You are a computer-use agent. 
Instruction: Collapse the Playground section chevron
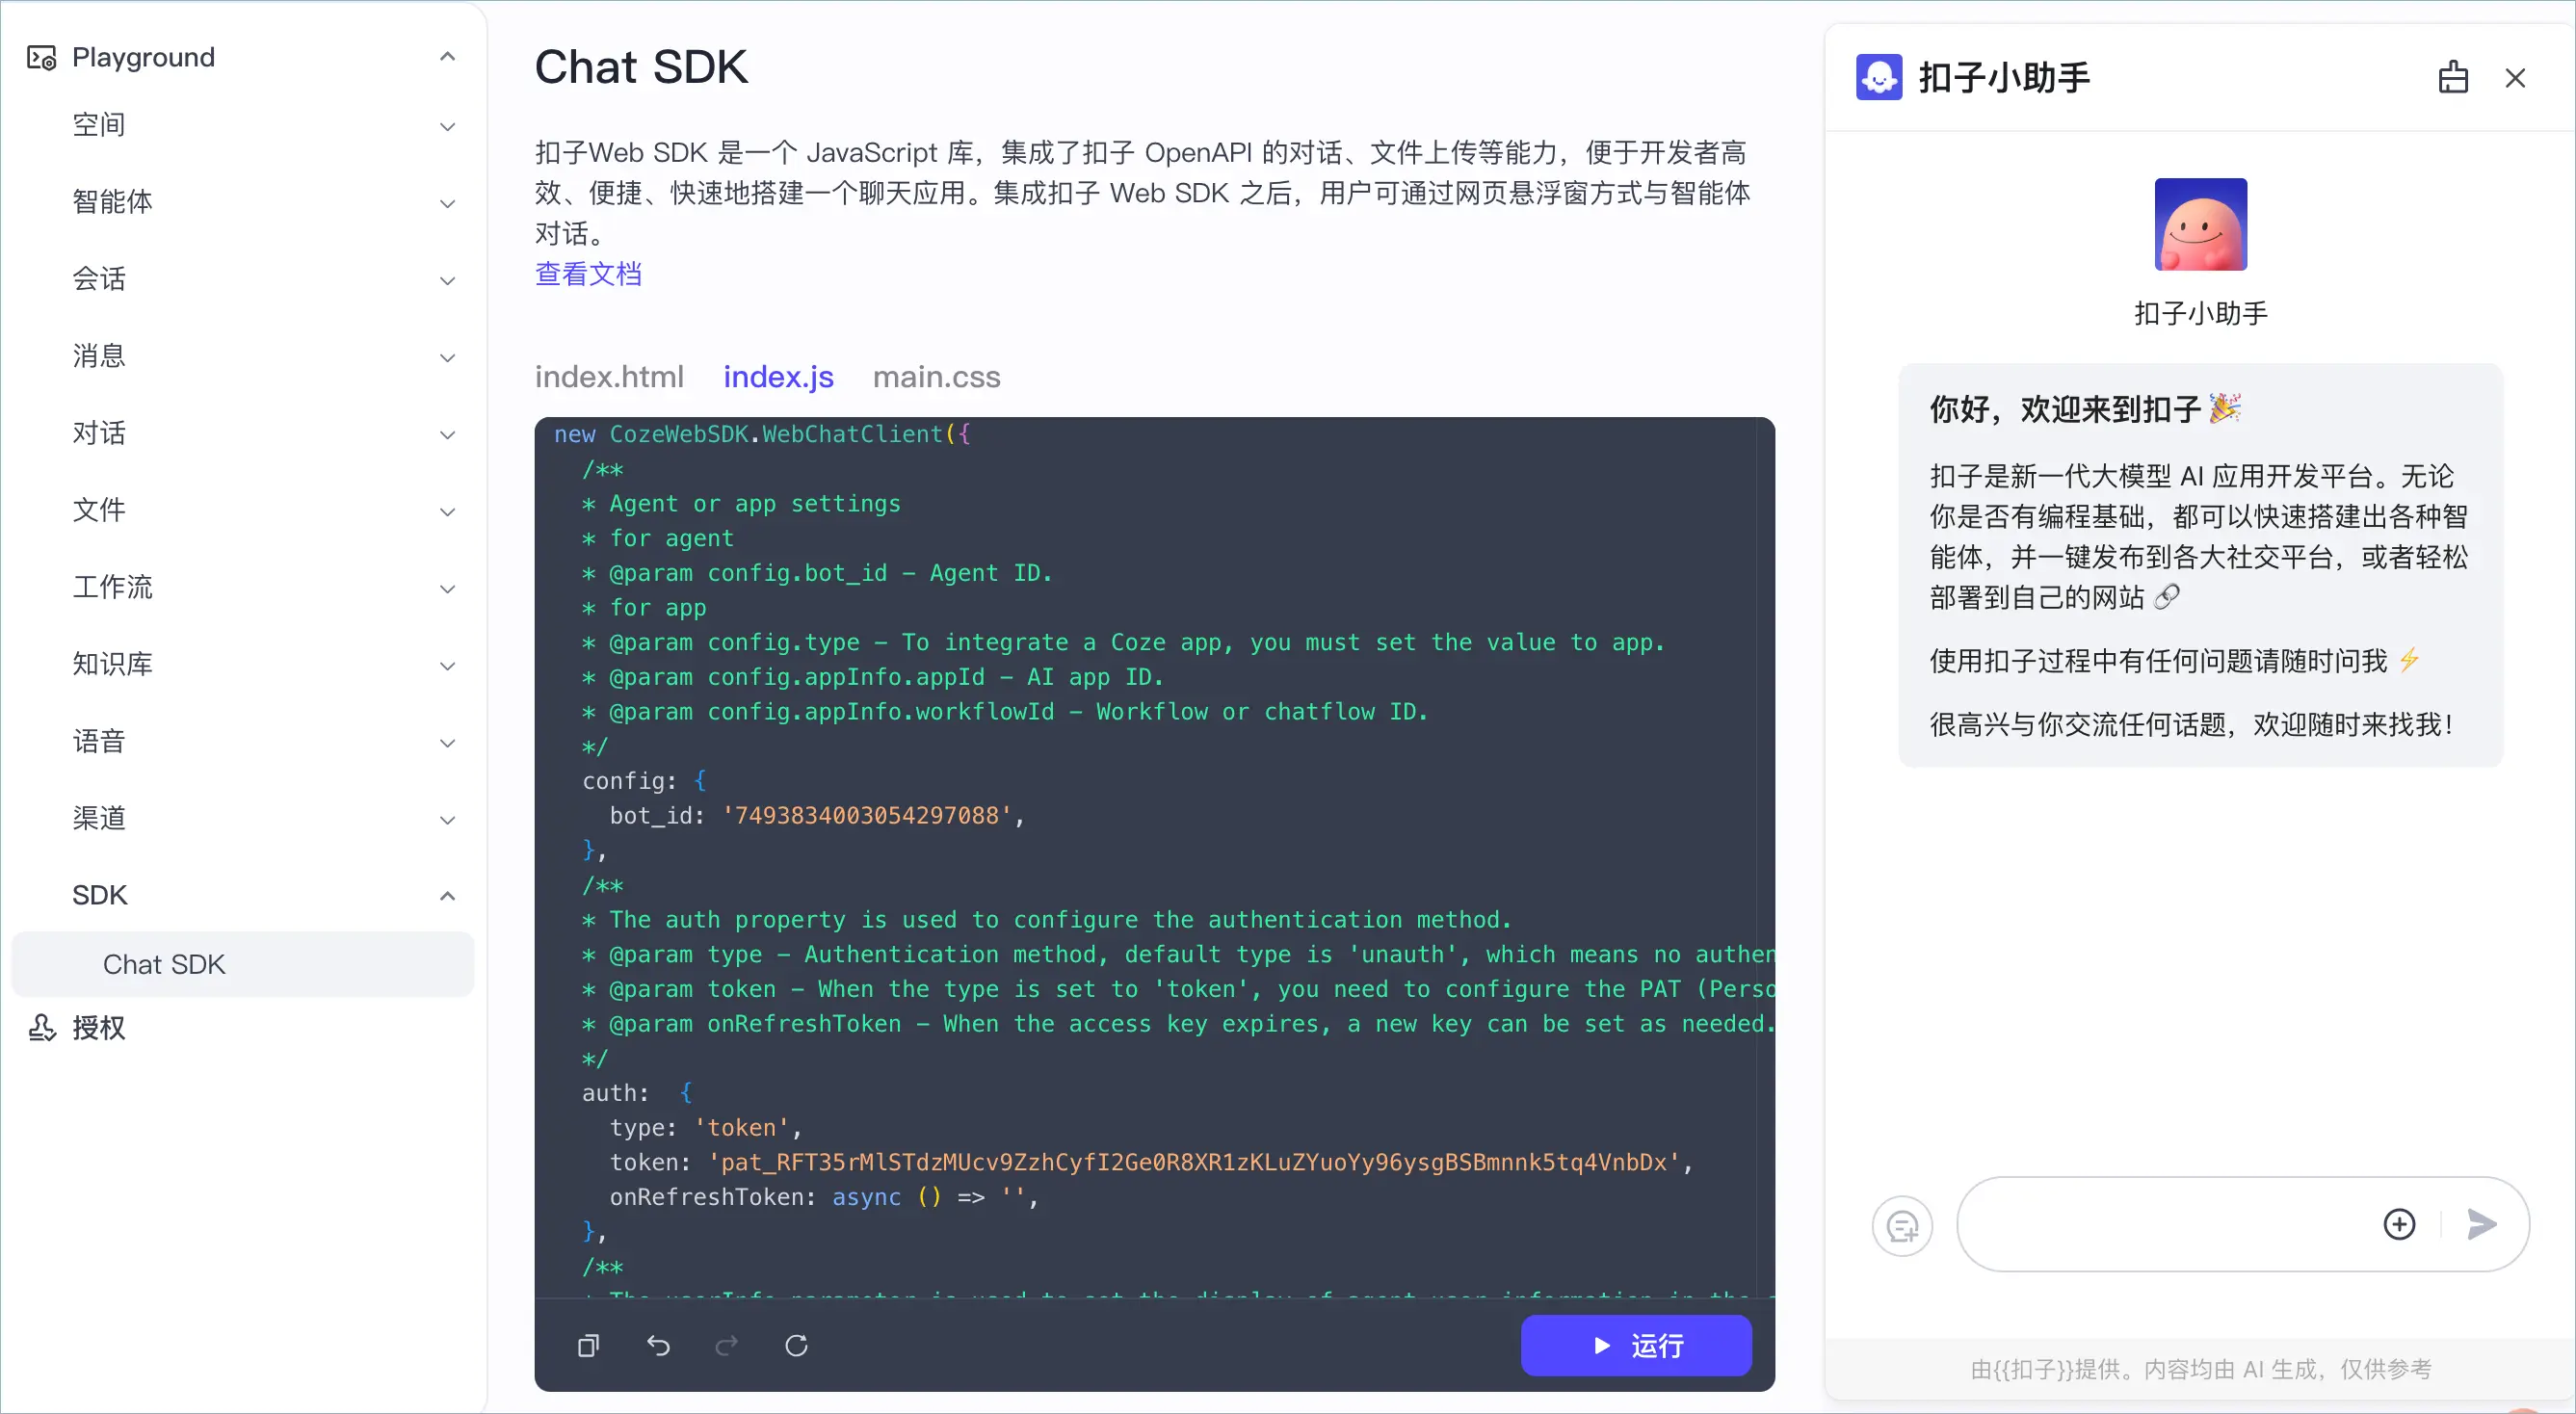(x=447, y=57)
